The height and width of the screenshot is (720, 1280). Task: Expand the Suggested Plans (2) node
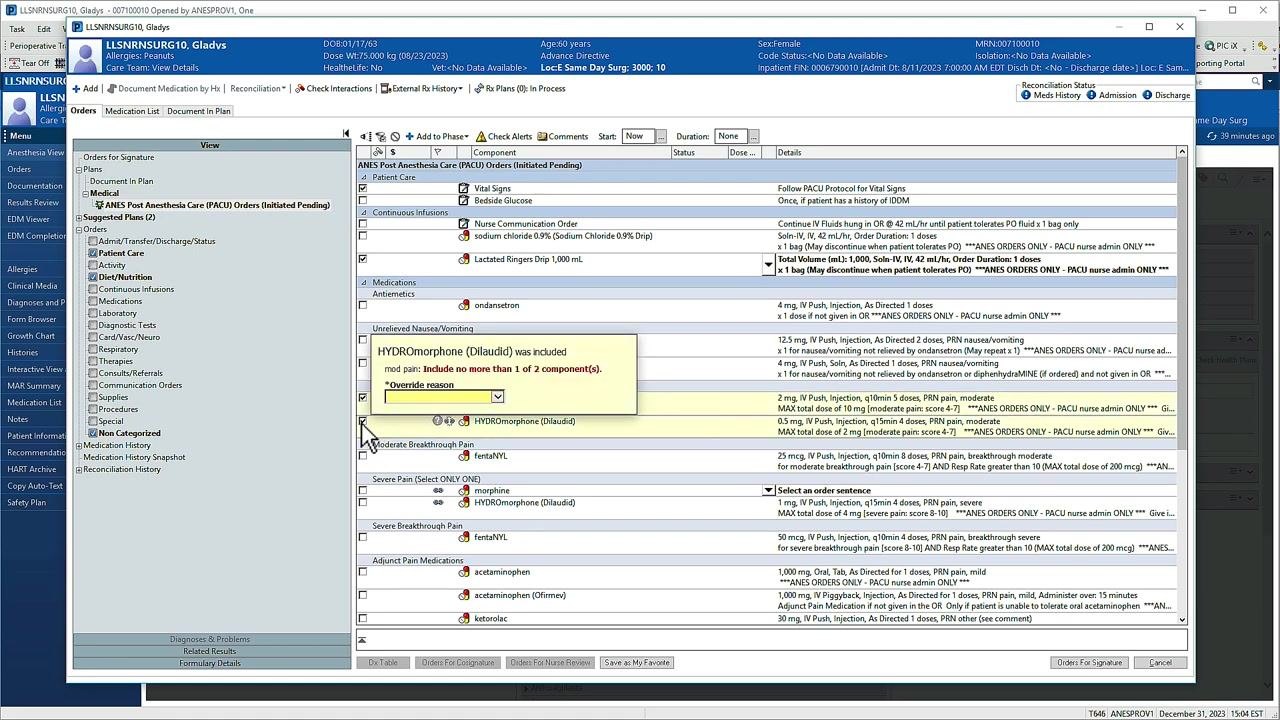(79, 218)
